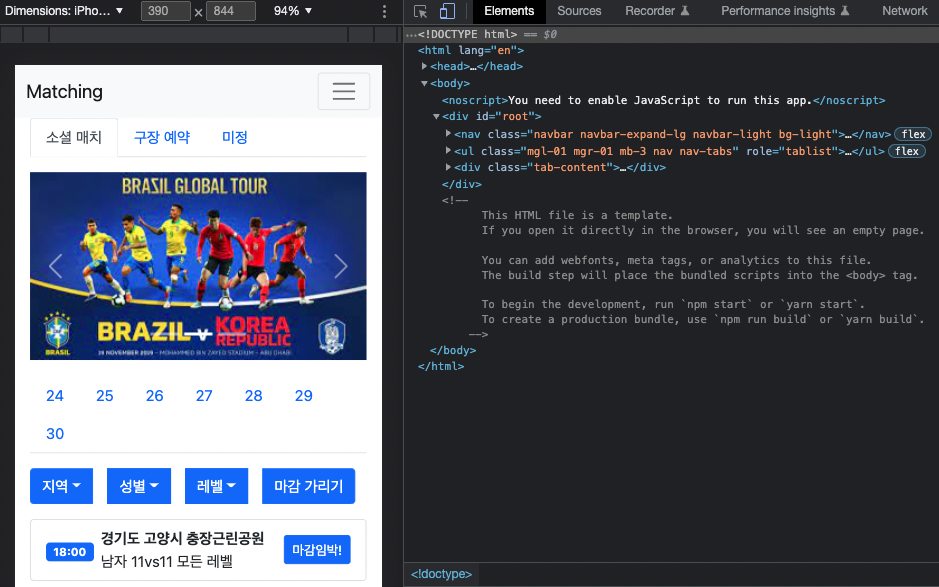Go to previous carousel slide arrow
The width and height of the screenshot is (939, 587).
(56, 266)
